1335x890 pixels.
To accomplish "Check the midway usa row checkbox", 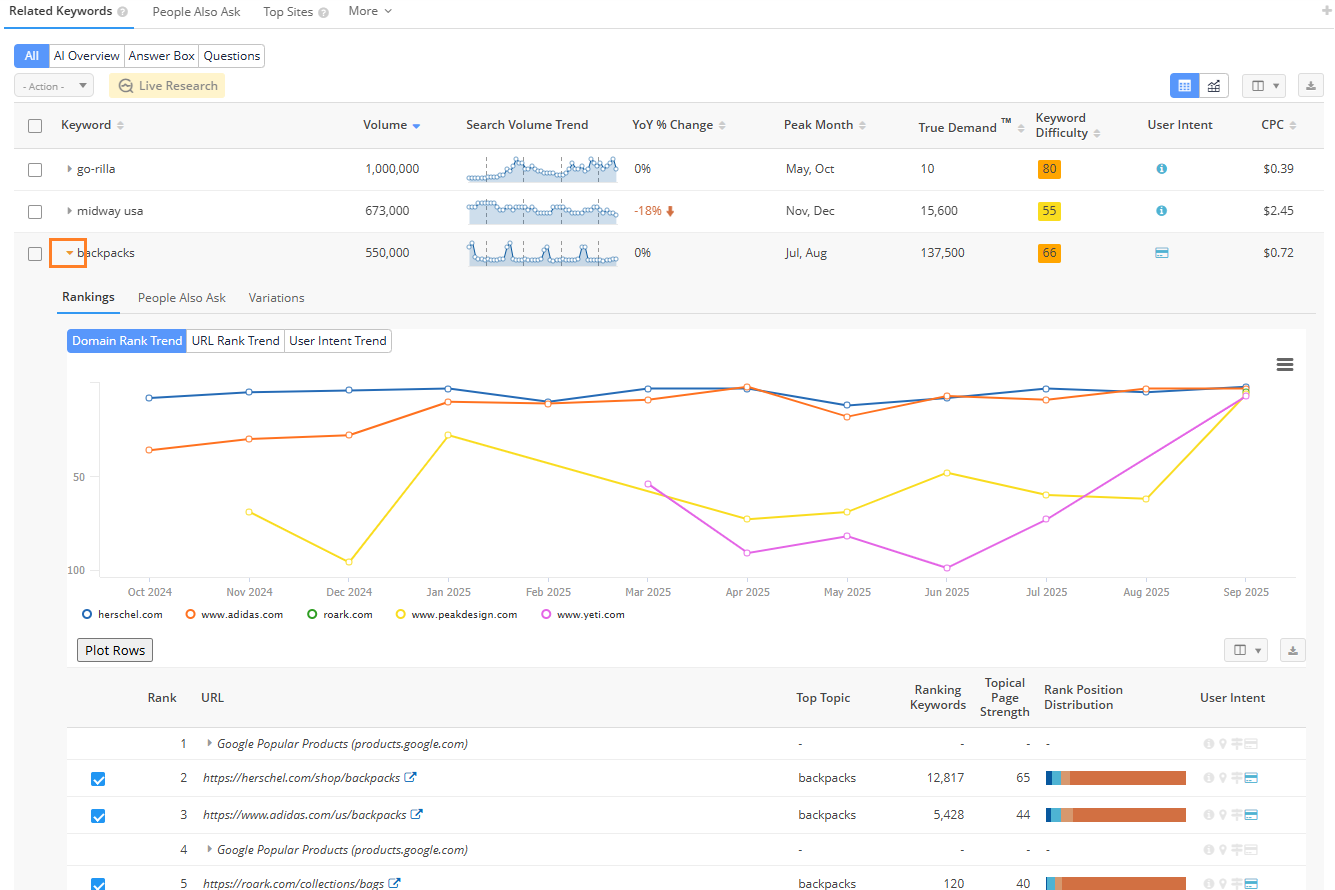I will coord(35,211).
